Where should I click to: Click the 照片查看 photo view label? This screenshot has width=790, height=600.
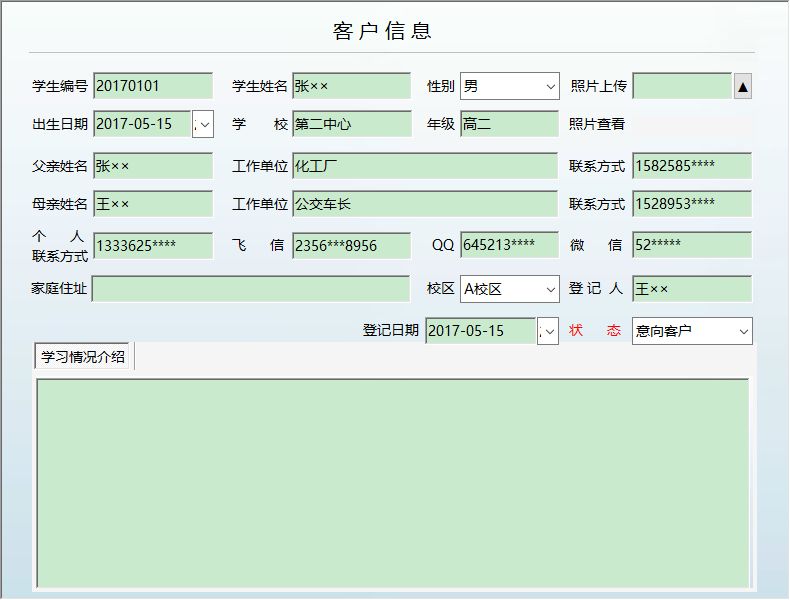coord(597,124)
